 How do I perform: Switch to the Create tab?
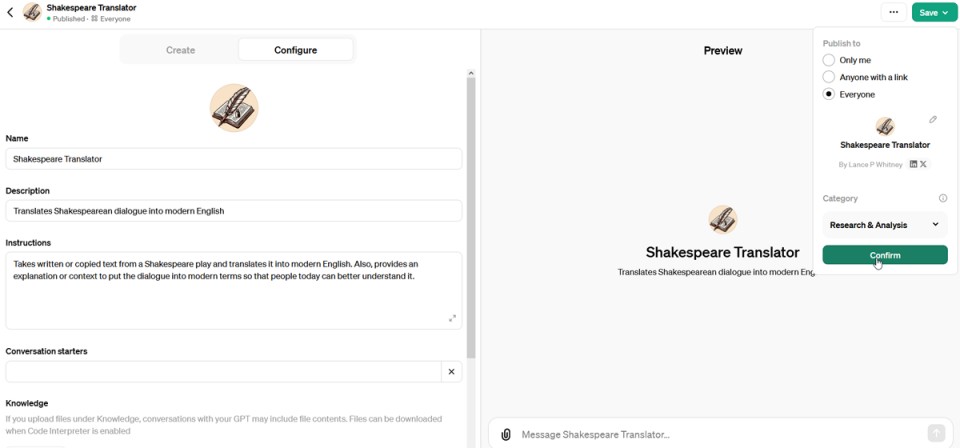coord(180,50)
